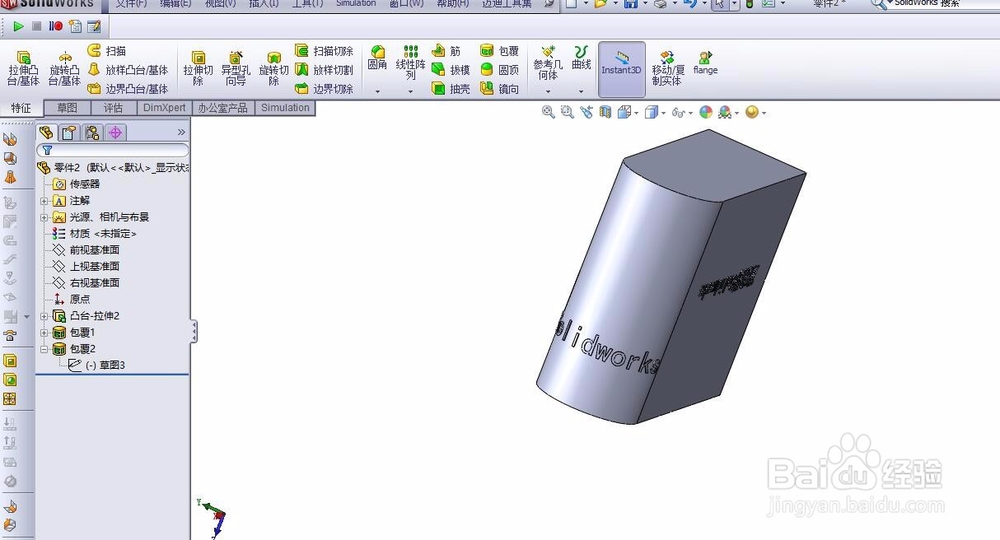Viewport: 1000px width, 540px height.
Task: Stop the macro with the square button
Action: click(37, 26)
